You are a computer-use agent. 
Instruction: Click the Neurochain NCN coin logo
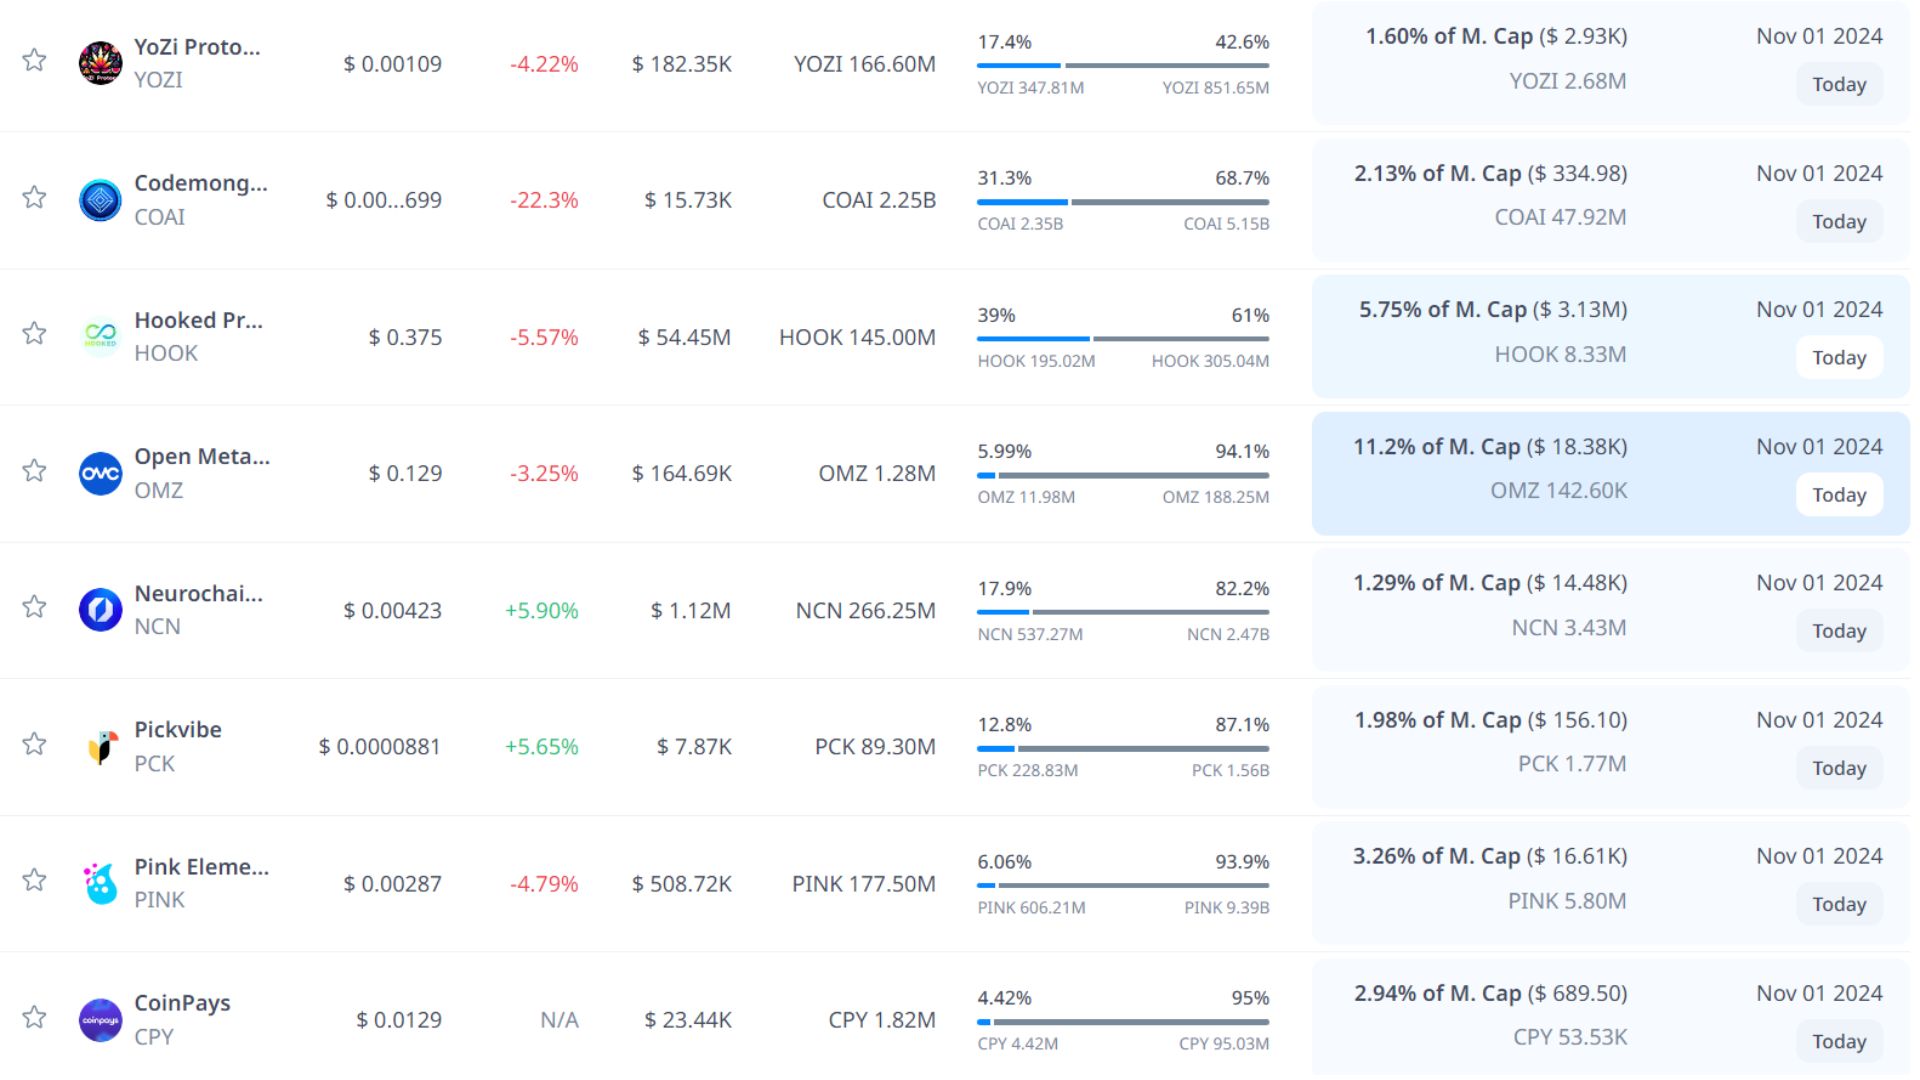coord(100,609)
